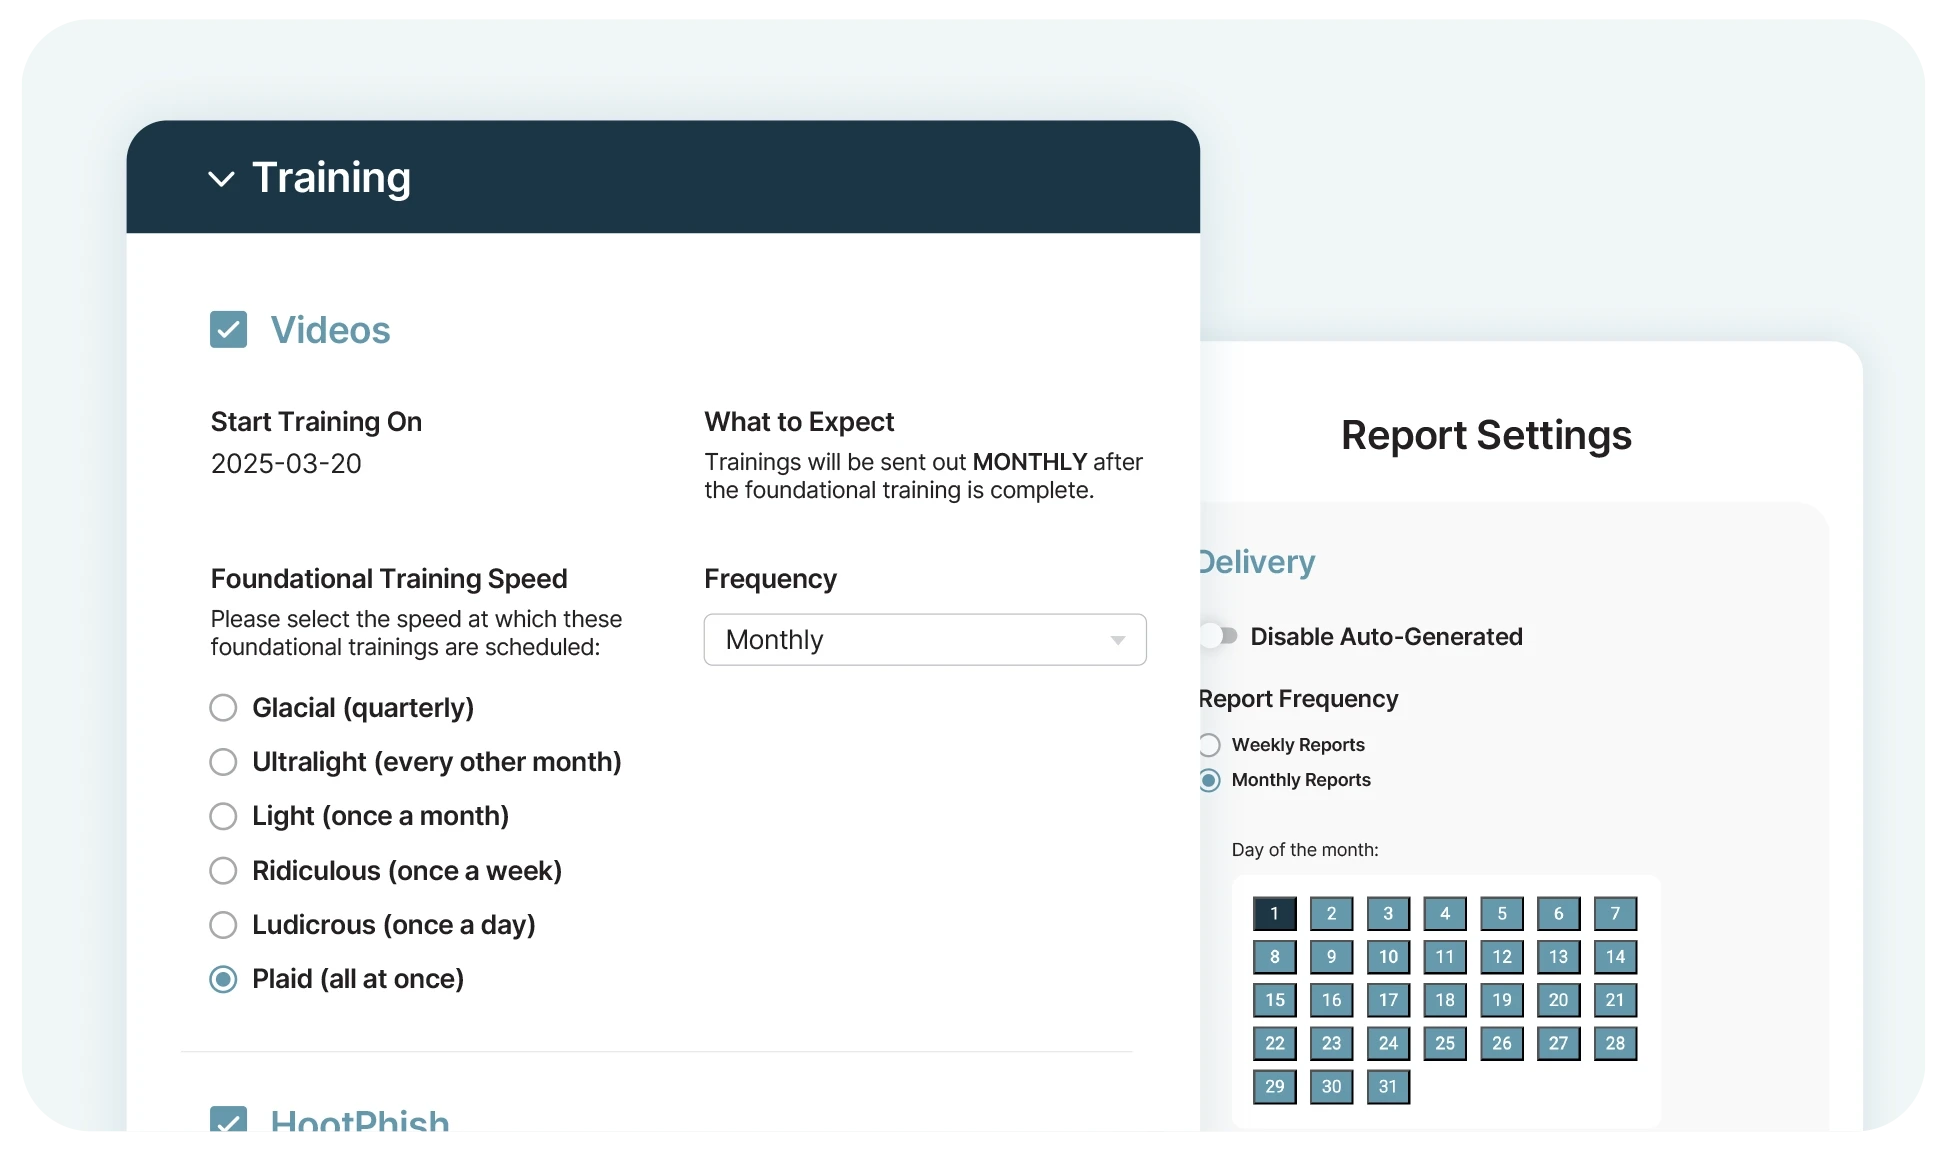Pick day 4 of the month
The width and height of the screenshot is (1946, 1157).
tap(1445, 913)
